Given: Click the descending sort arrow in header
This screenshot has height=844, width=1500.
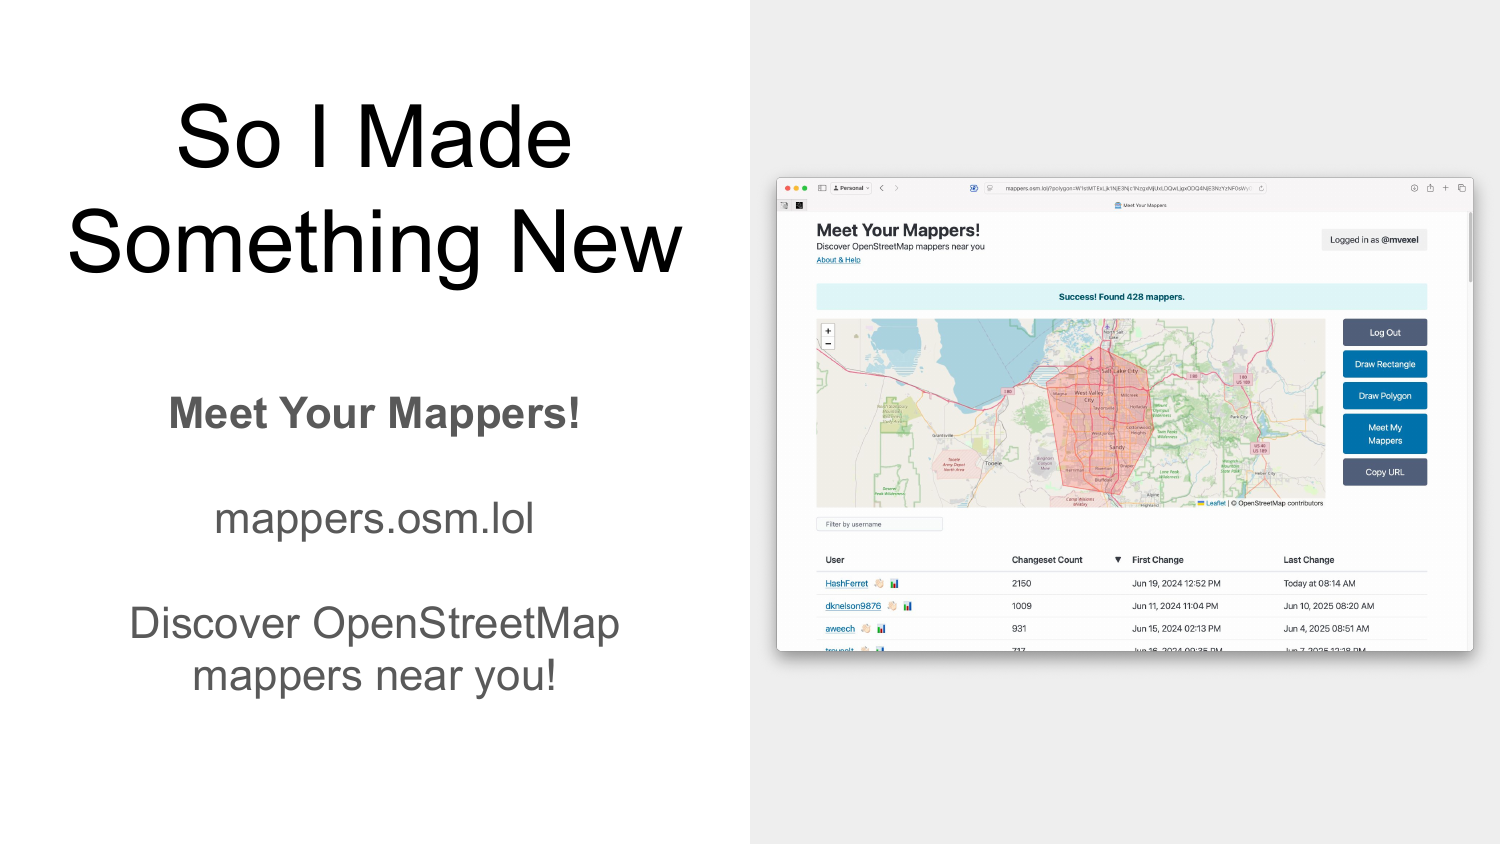Looking at the screenshot, I should click(1118, 560).
